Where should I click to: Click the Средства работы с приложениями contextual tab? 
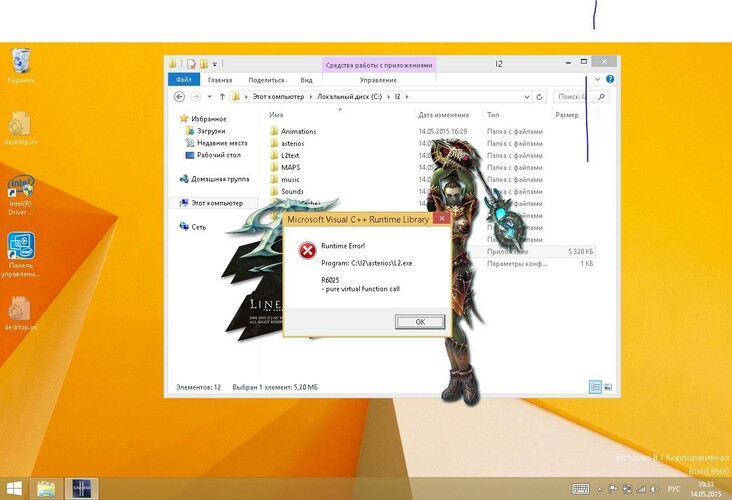click(x=379, y=65)
